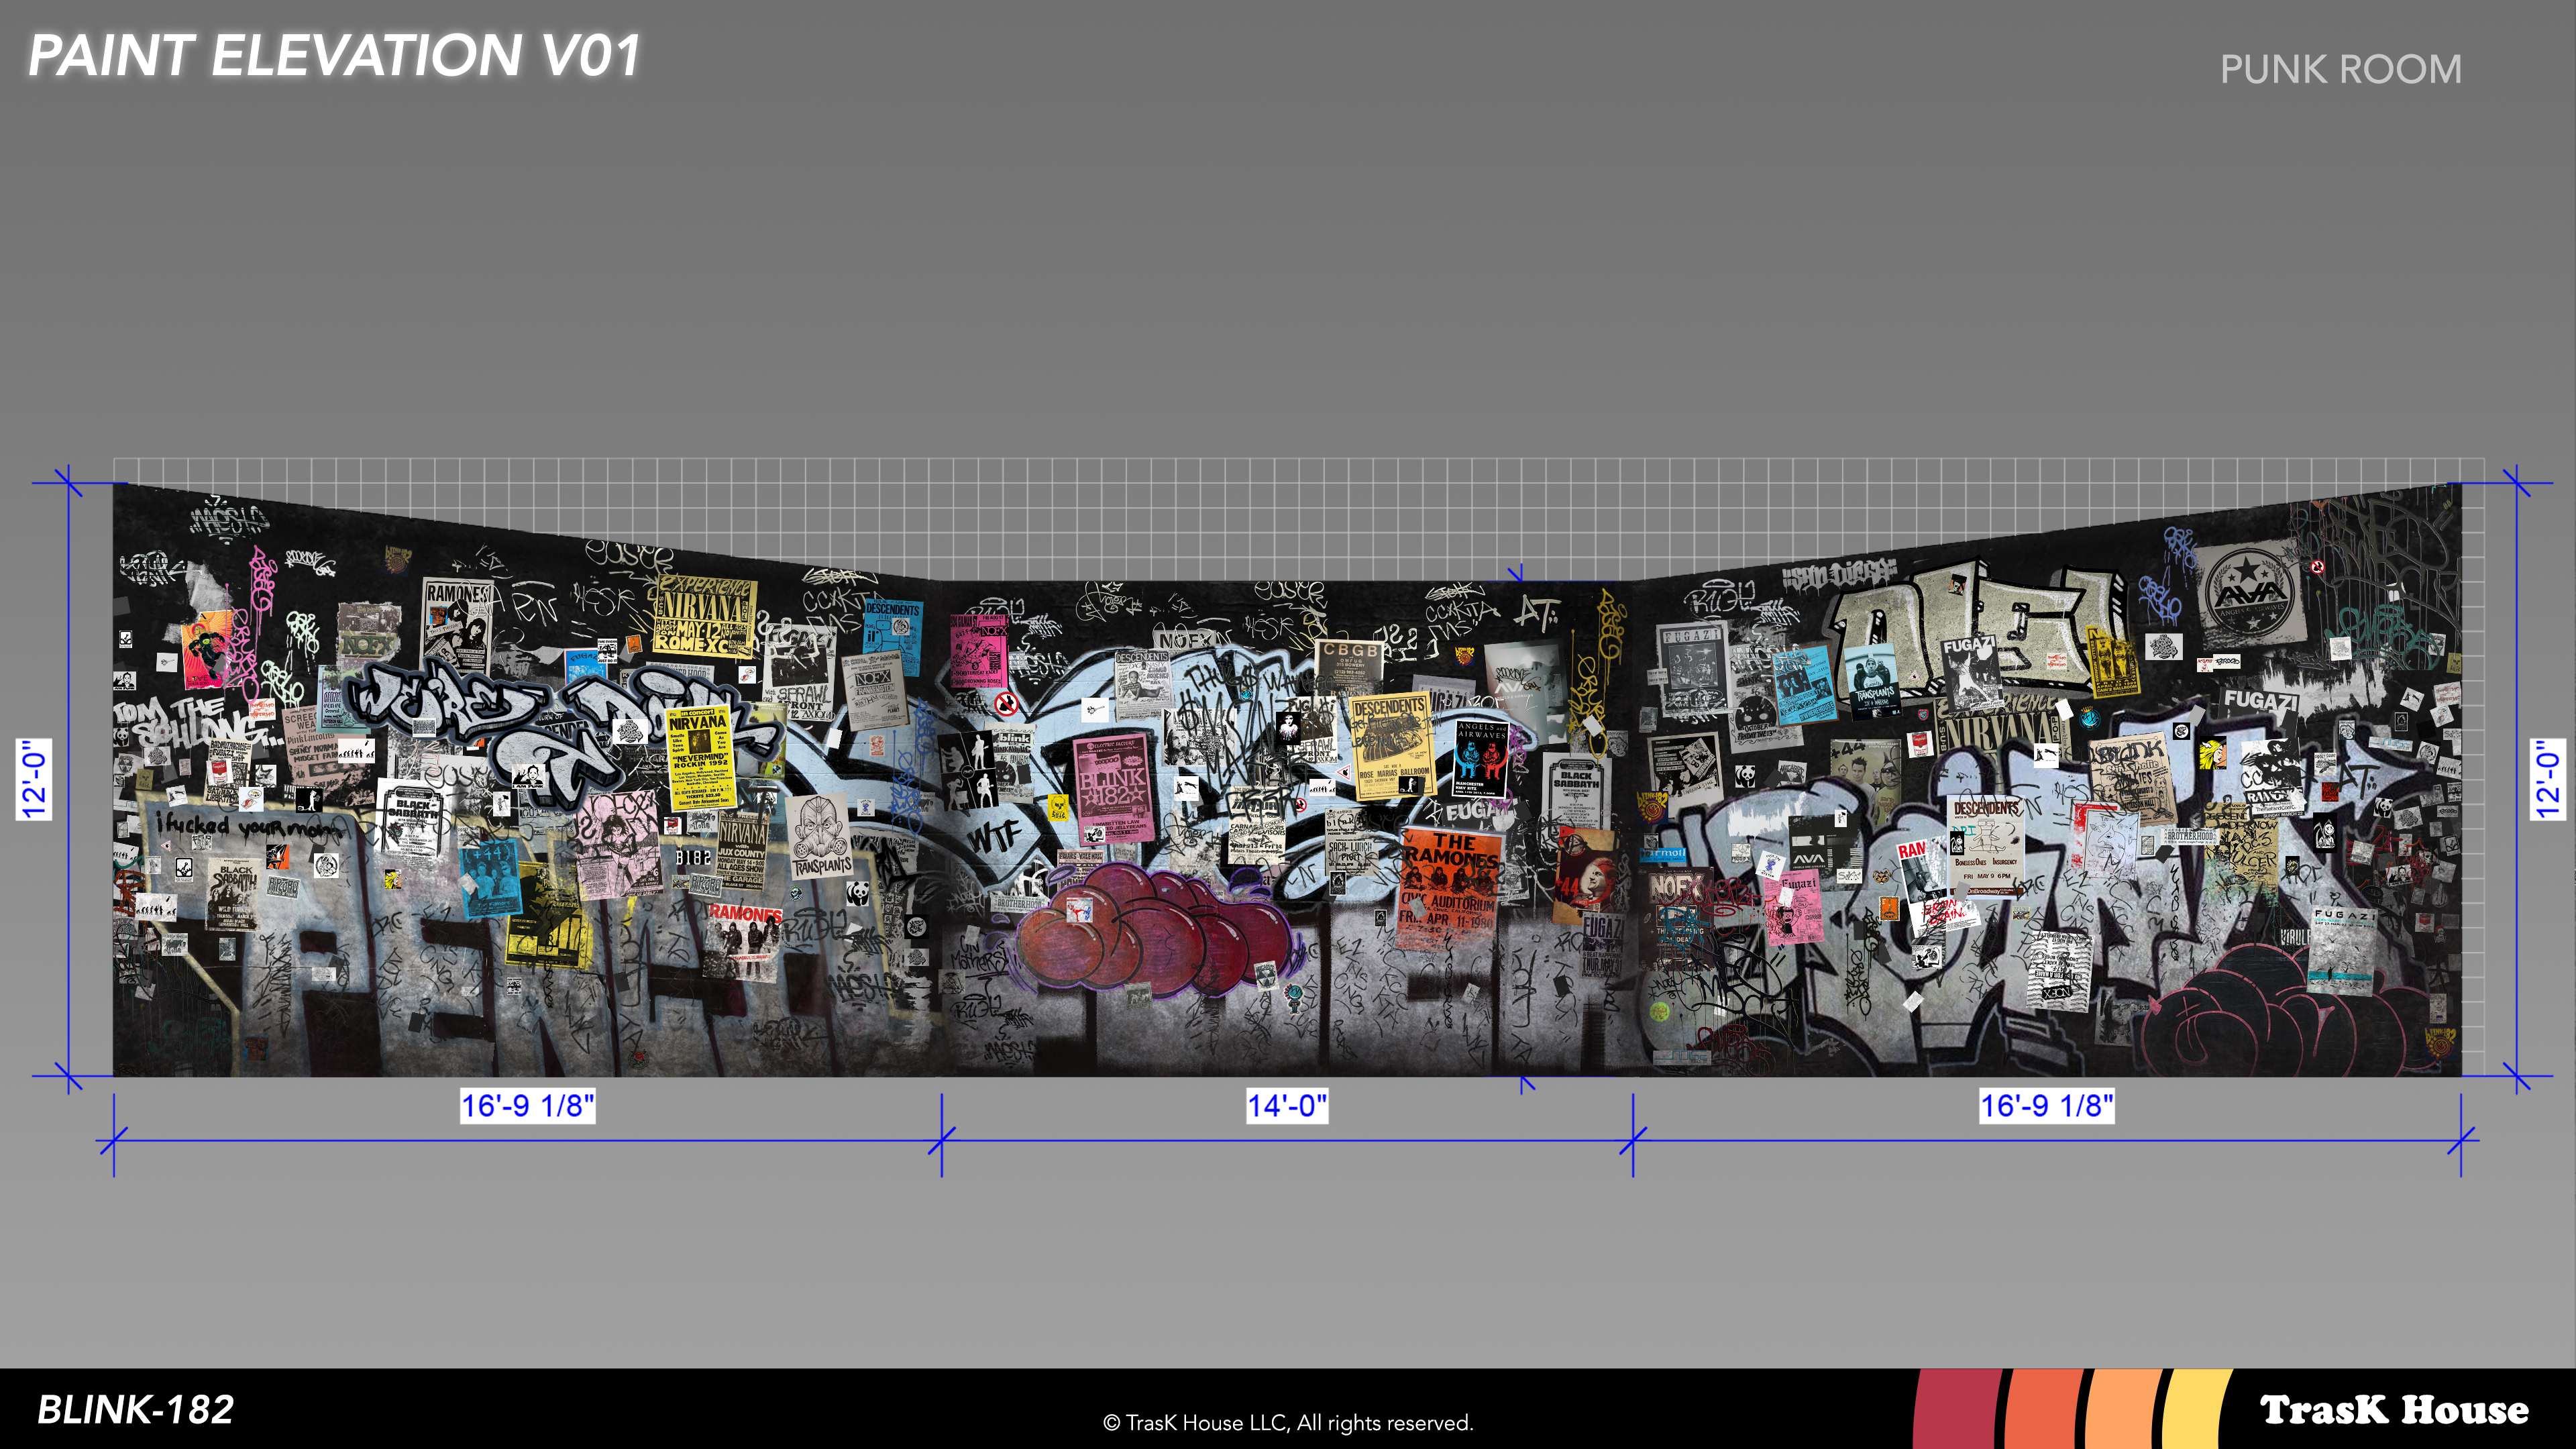Click the round AVA Angels & Airwaves logo
2576x1449 pixels.
point(2250,593)
